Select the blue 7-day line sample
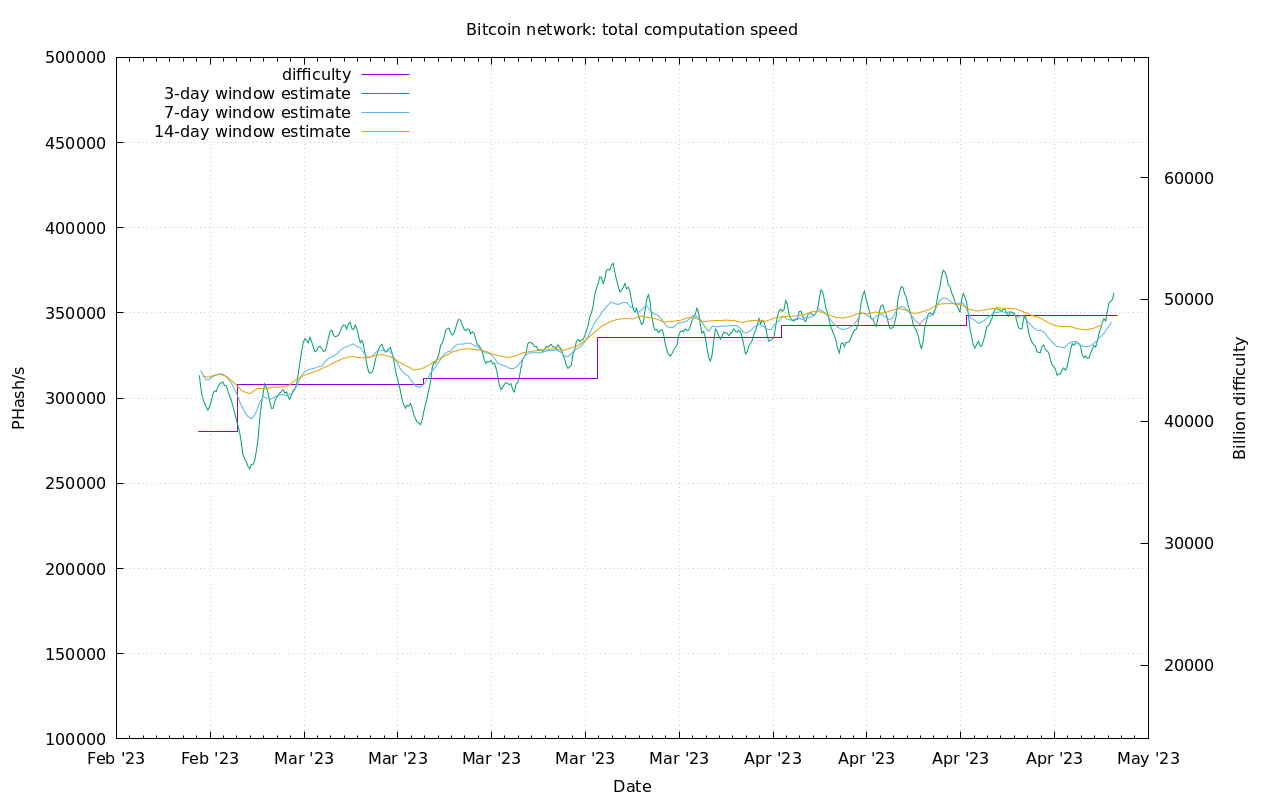Image resolution: width=1280 pixels, height=800 pixels. pyautogui.click(x=385, y=112)
